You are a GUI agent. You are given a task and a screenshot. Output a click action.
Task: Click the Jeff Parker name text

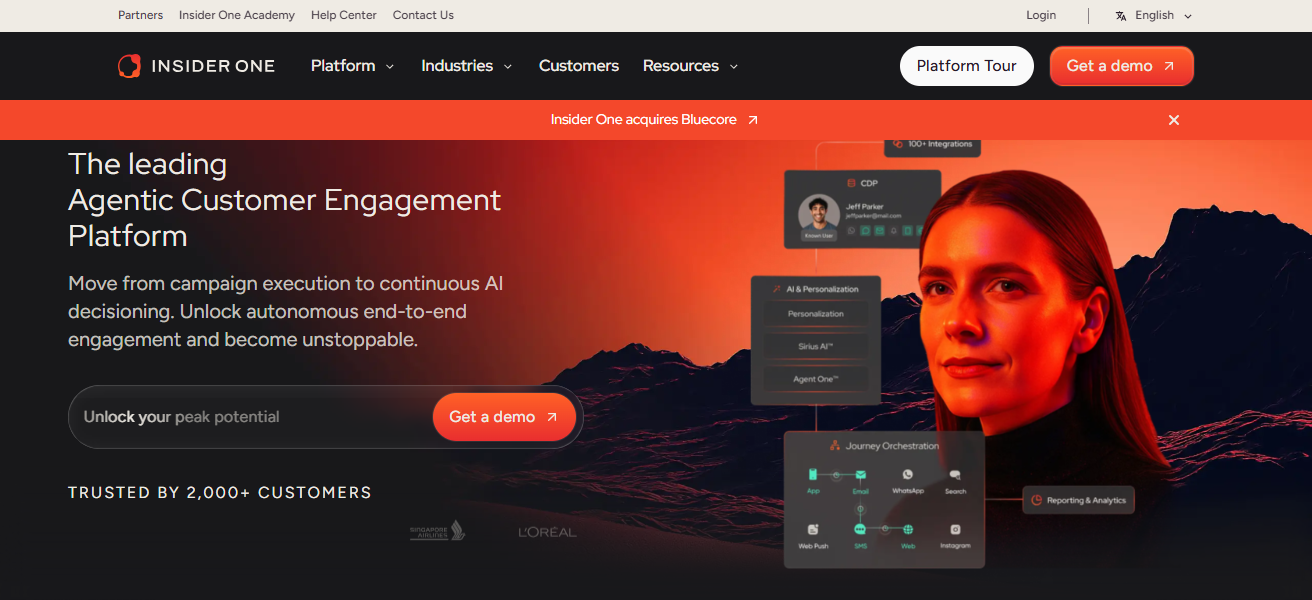point(865,207)
